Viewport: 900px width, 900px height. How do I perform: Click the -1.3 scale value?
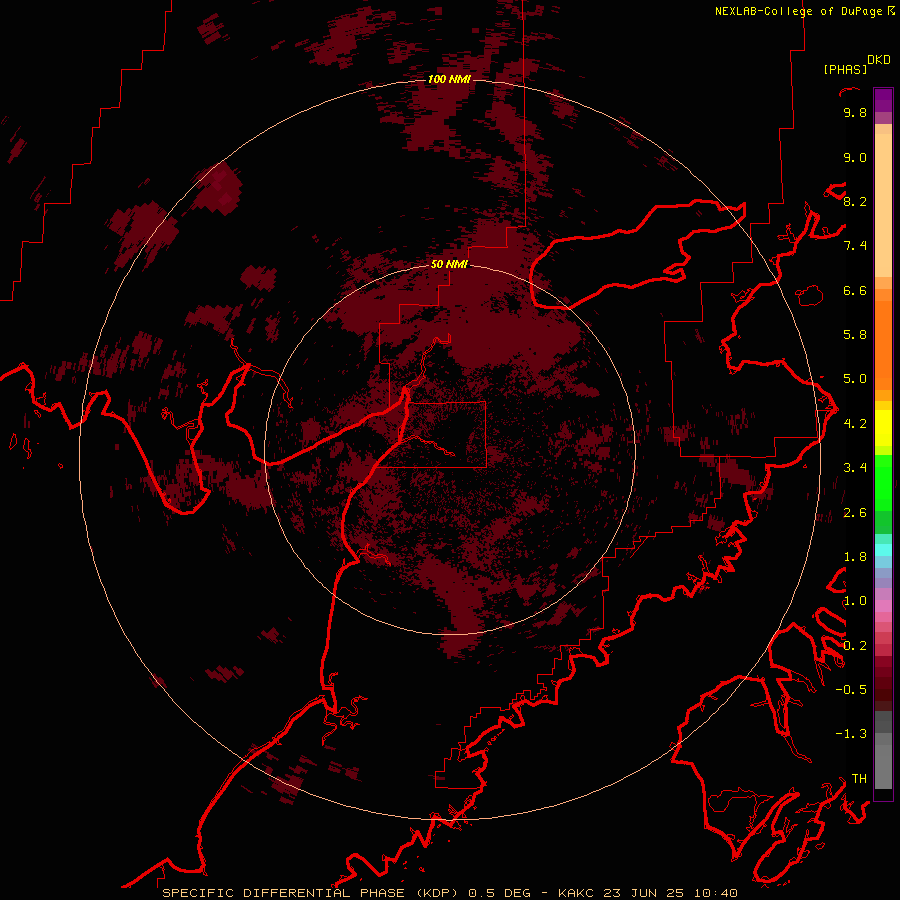[851, 734]
